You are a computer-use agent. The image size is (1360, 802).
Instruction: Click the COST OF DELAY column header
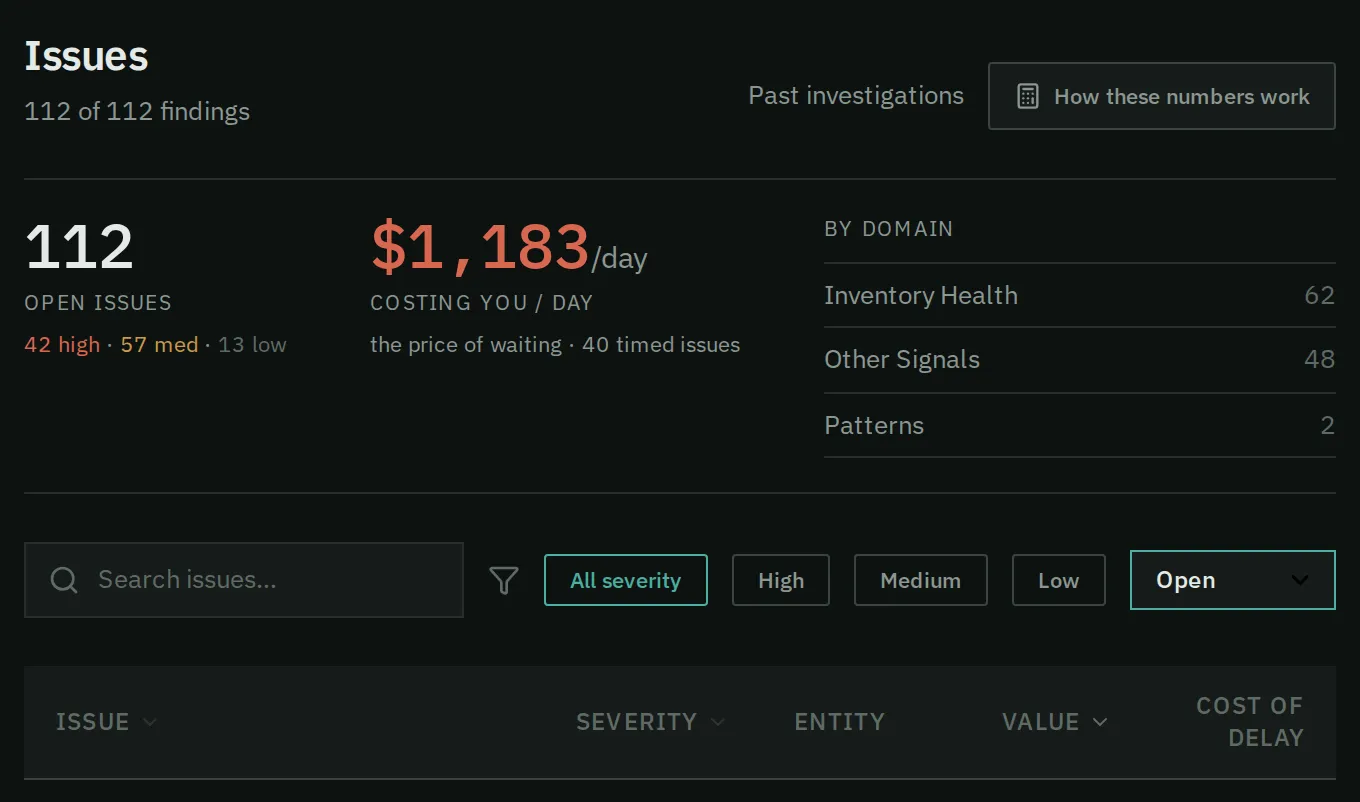click(x=1250, y=722)
